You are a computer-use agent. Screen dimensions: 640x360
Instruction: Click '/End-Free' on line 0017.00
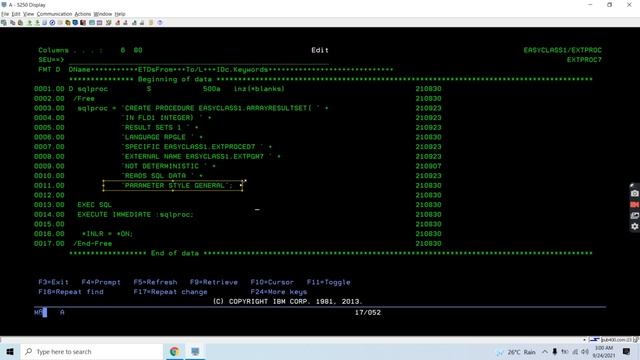pyautogui.click(x=92, y=243)
